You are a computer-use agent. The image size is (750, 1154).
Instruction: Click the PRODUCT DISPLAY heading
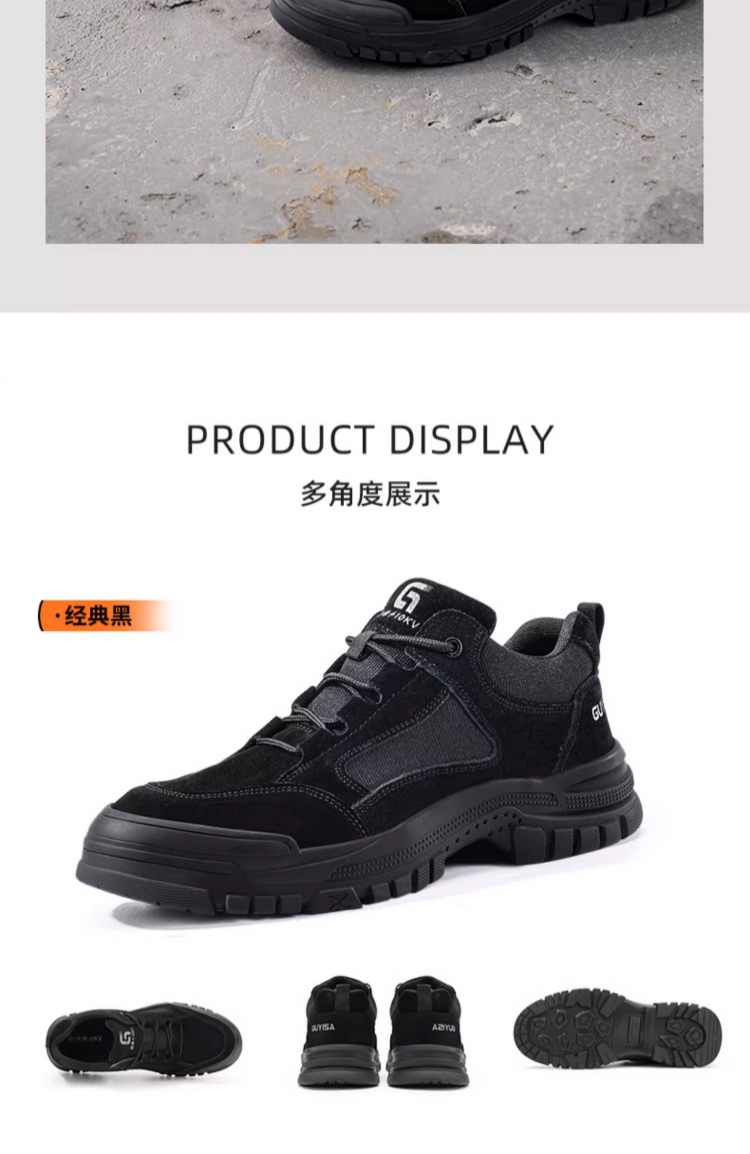point(369,440)
